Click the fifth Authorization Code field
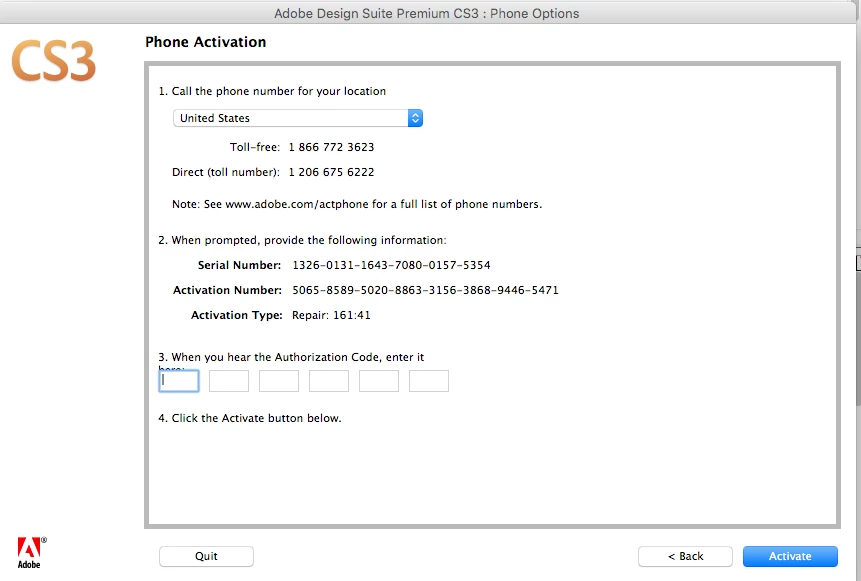 (379, 381)
